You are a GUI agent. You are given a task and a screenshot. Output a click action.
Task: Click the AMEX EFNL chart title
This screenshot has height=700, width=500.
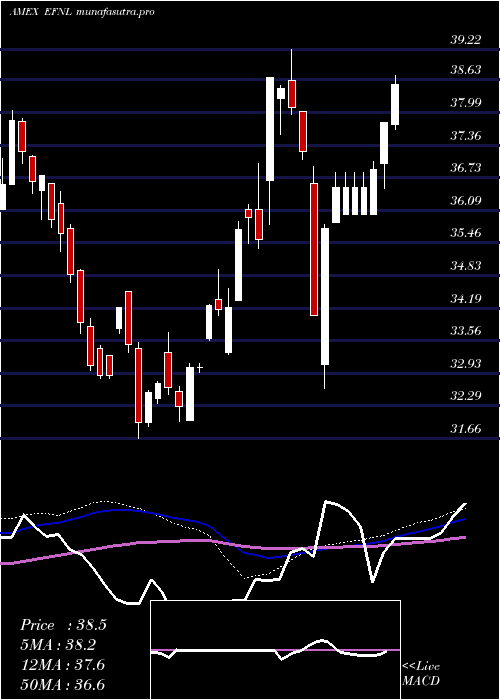point(82,12)
